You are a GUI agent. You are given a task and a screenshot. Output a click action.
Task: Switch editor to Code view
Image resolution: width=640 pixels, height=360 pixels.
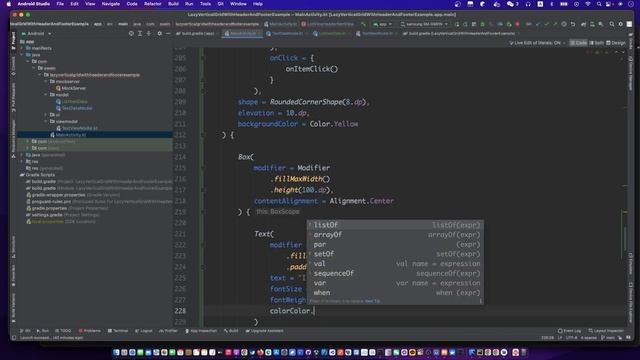pyautogui.click(x=578, y=43)
